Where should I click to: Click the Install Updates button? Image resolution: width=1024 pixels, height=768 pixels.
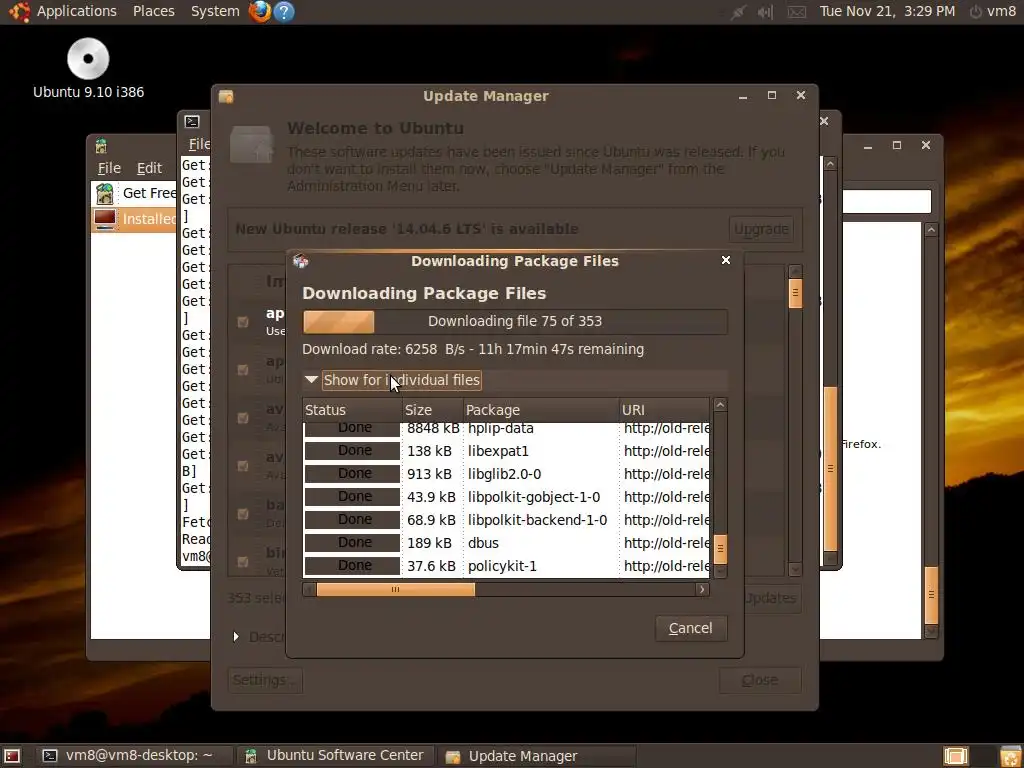[x=772, y=598]
